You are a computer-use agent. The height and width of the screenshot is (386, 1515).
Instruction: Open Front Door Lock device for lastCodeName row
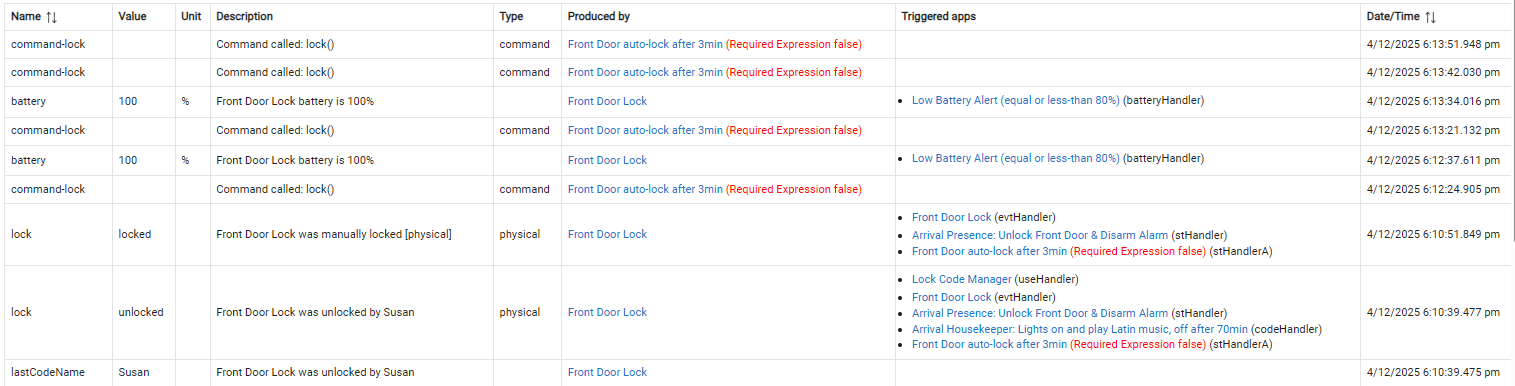pos(607,372)
